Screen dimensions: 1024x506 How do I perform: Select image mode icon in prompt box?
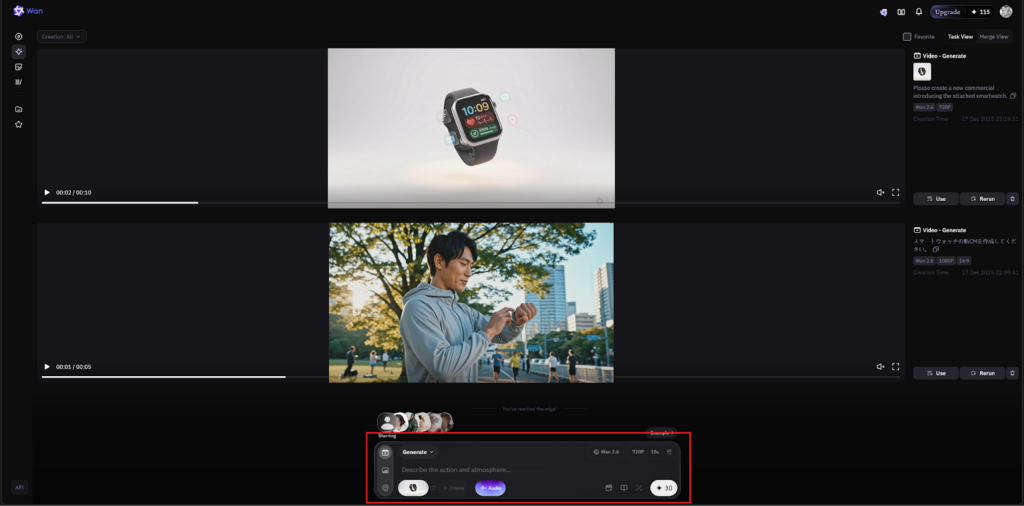tap(385, 470)
